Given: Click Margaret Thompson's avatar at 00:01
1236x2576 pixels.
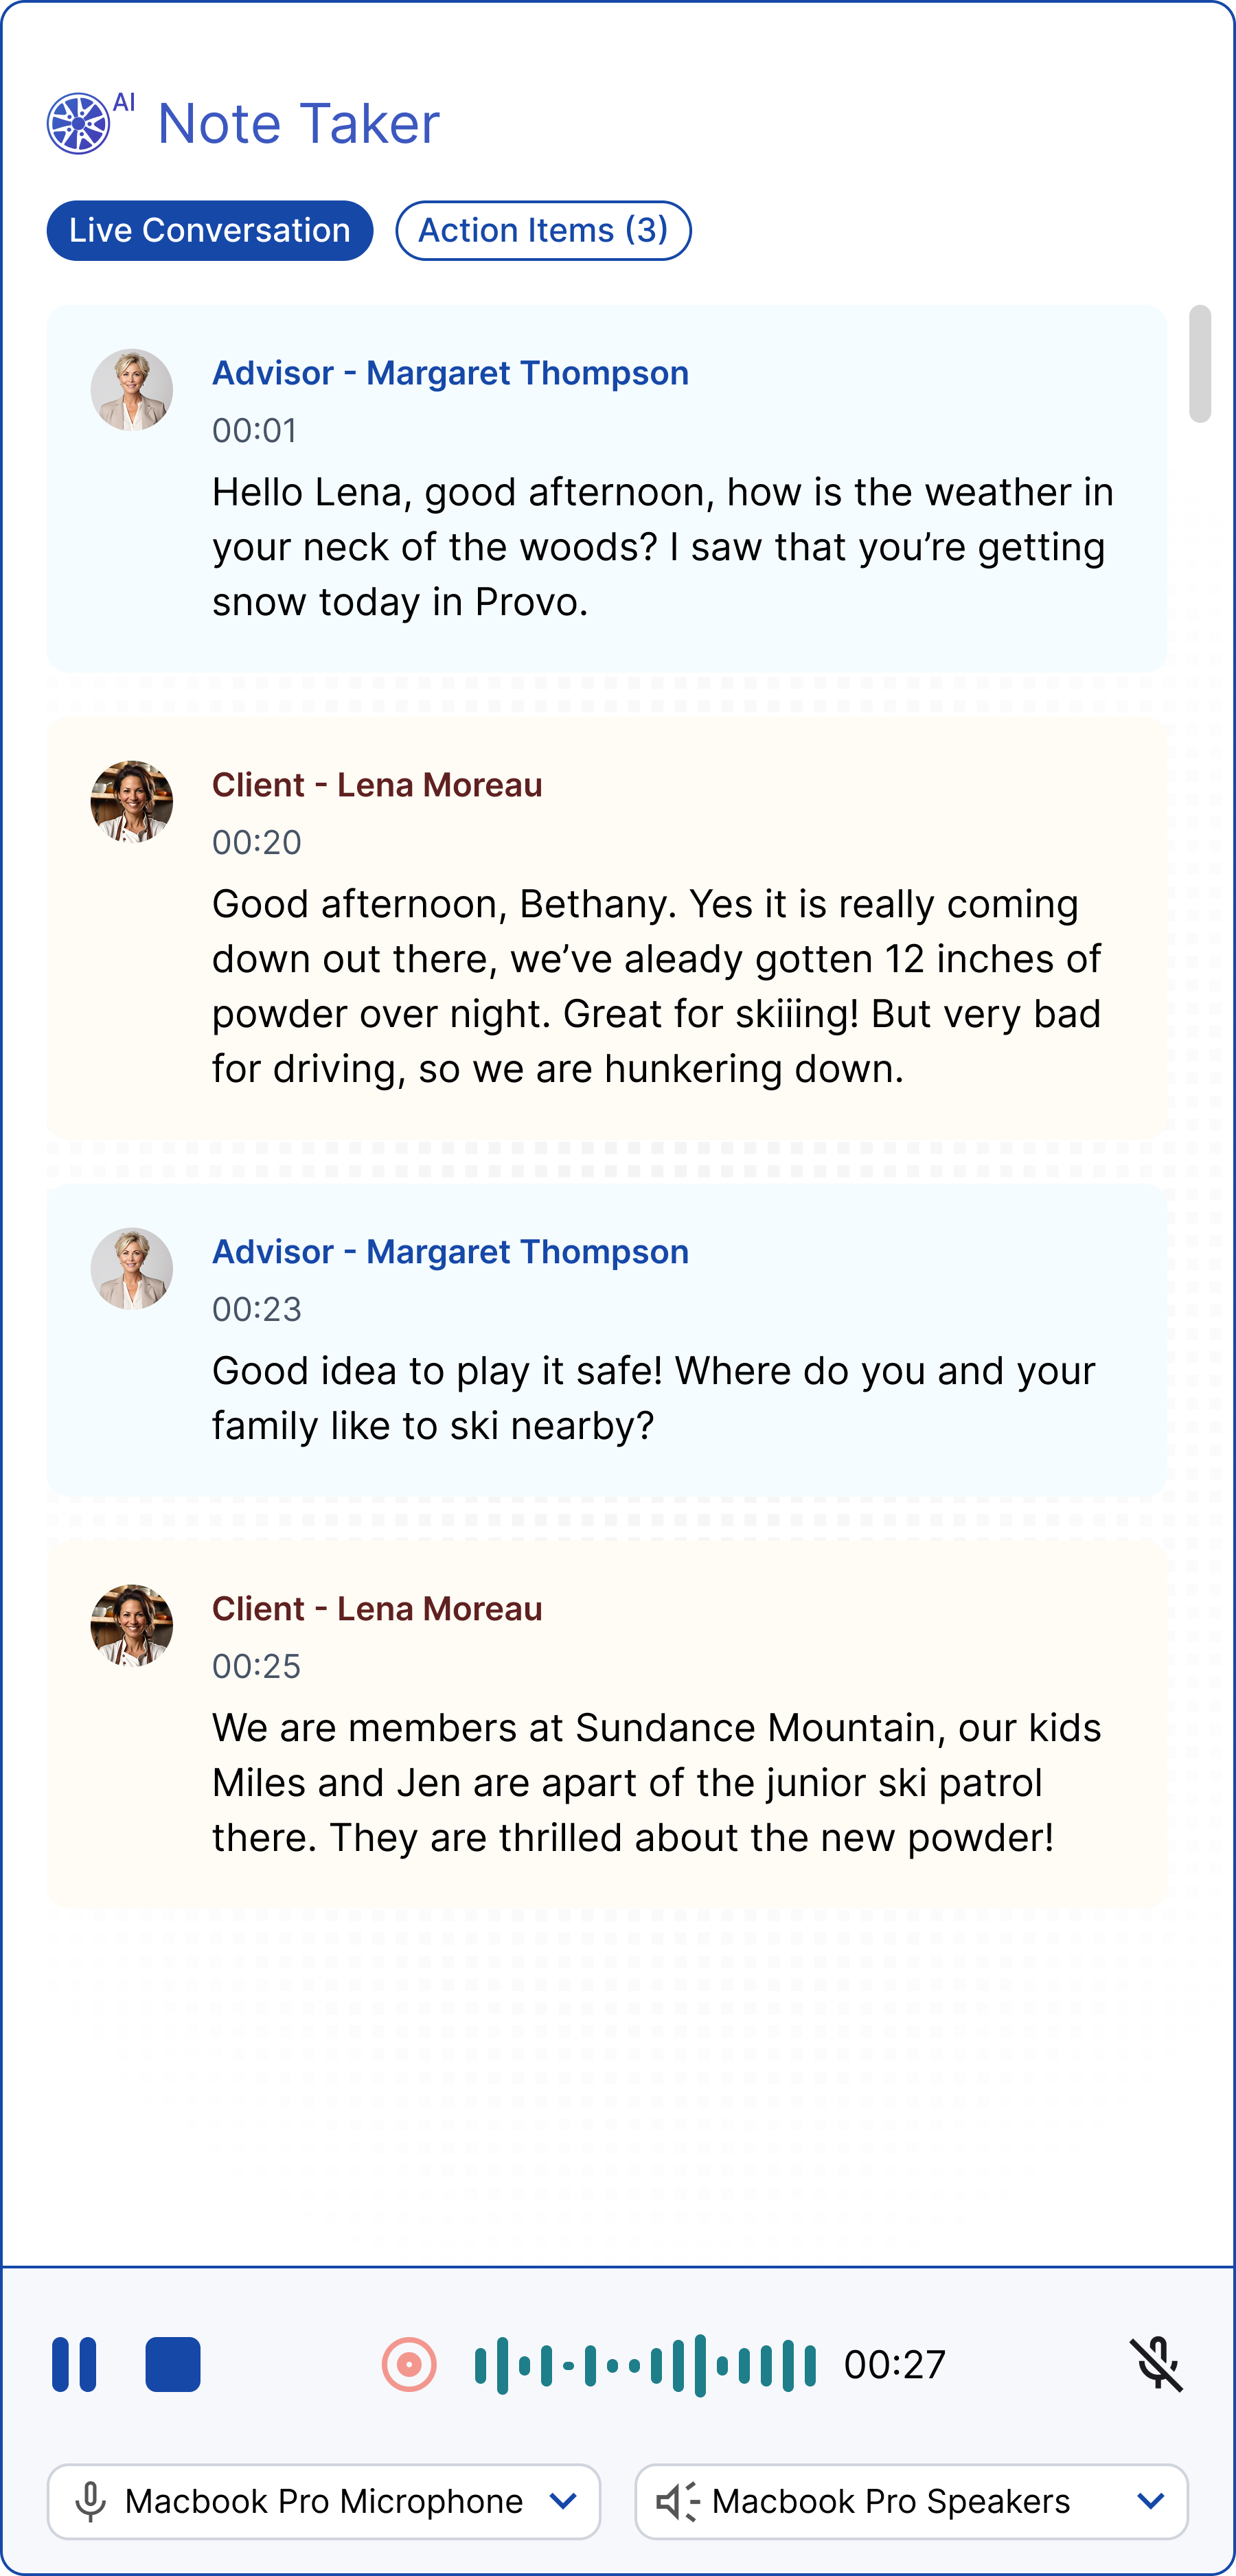Looking at the screenshot, I should coord(132,390).
